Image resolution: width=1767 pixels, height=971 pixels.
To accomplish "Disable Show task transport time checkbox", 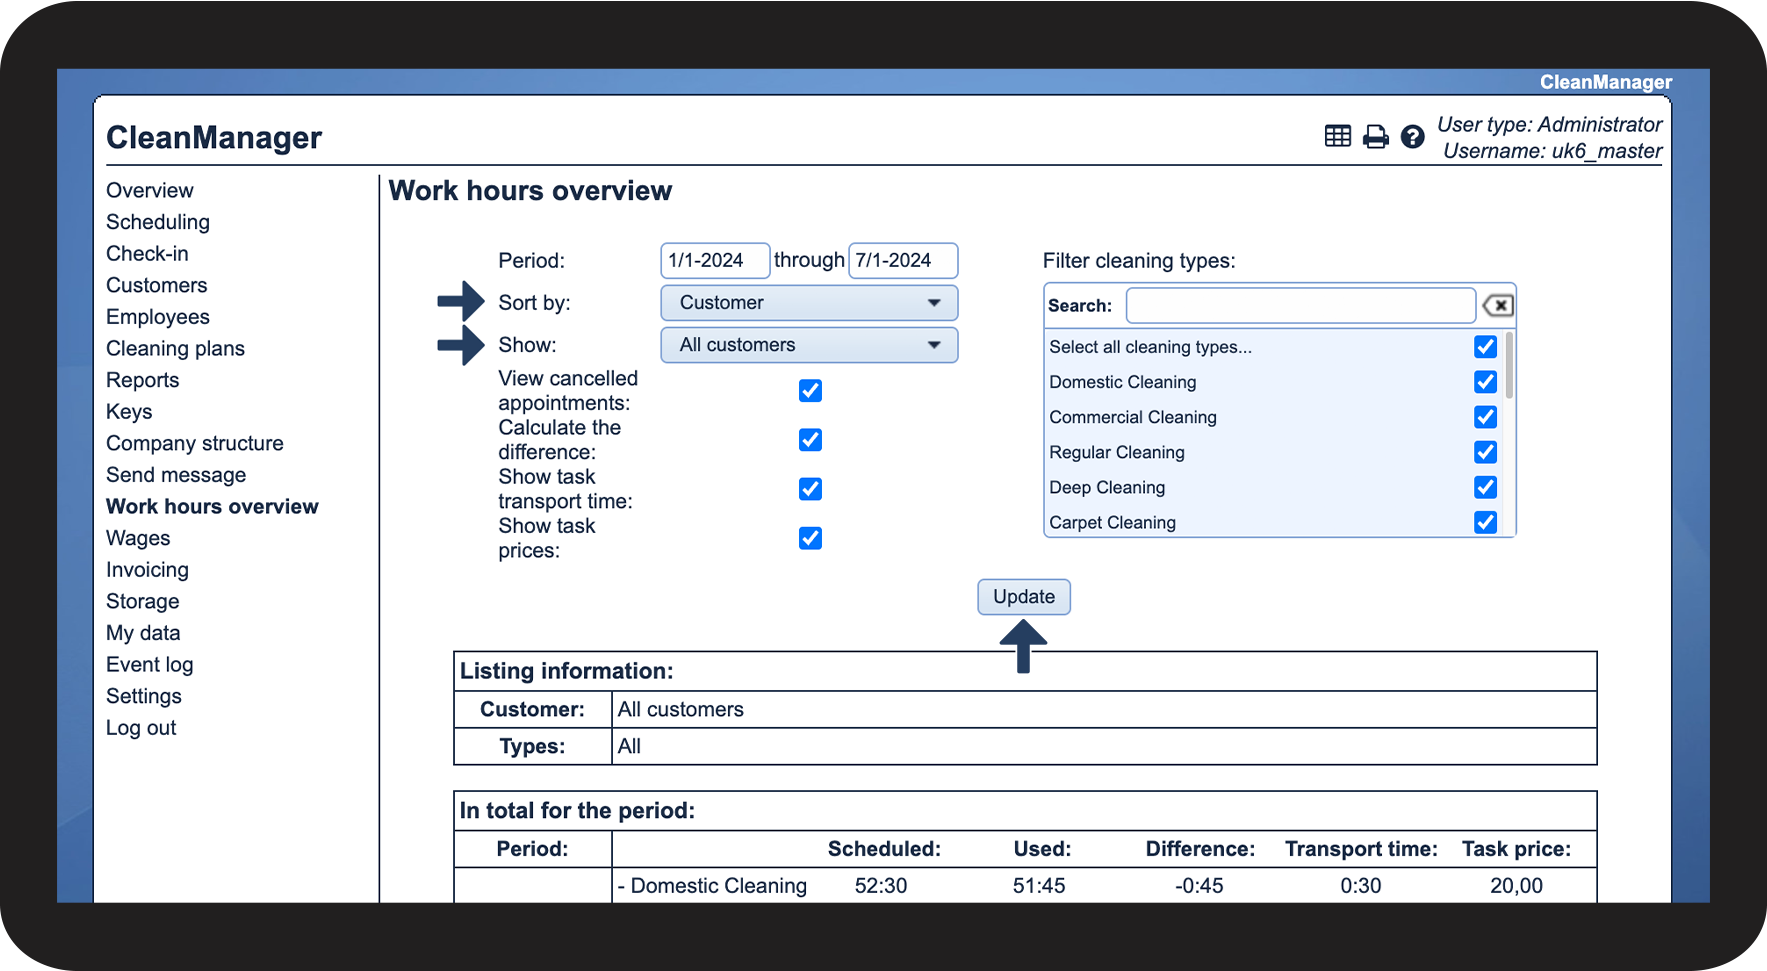I will click(x=810, y=489).
